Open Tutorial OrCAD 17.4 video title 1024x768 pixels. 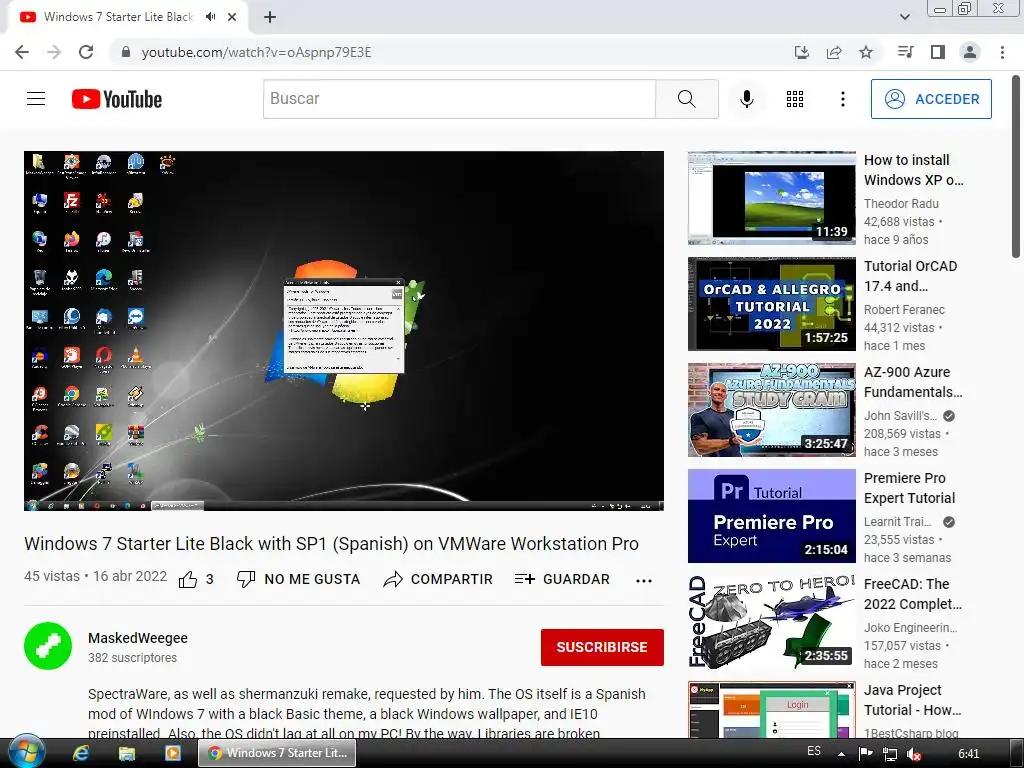click(x=910, y=276)
